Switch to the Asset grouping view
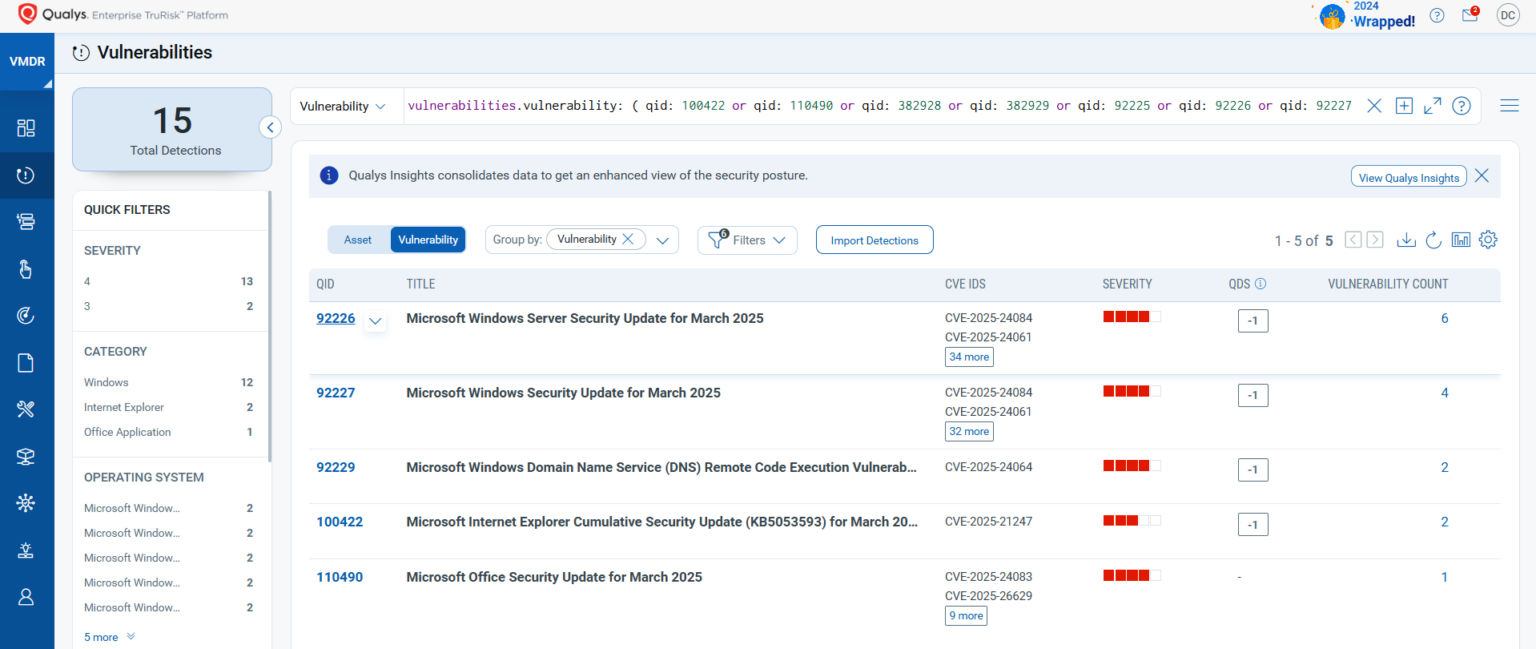1536x649 pixels. 357,239
